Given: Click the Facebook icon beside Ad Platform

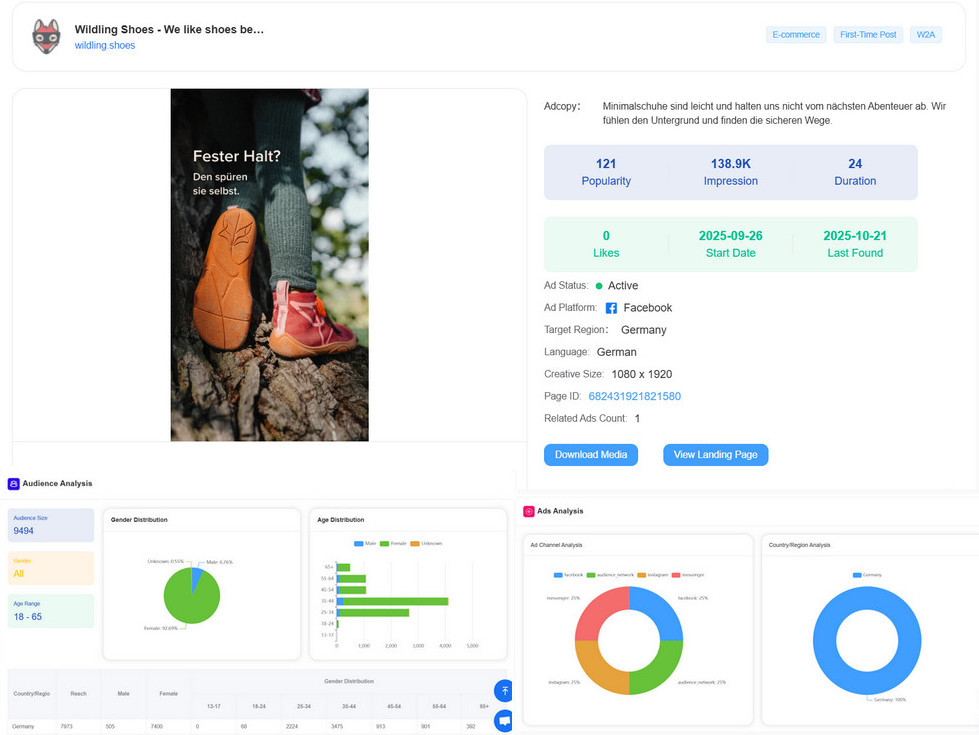Looking at the screenshot, I should [x=609, y=308].
